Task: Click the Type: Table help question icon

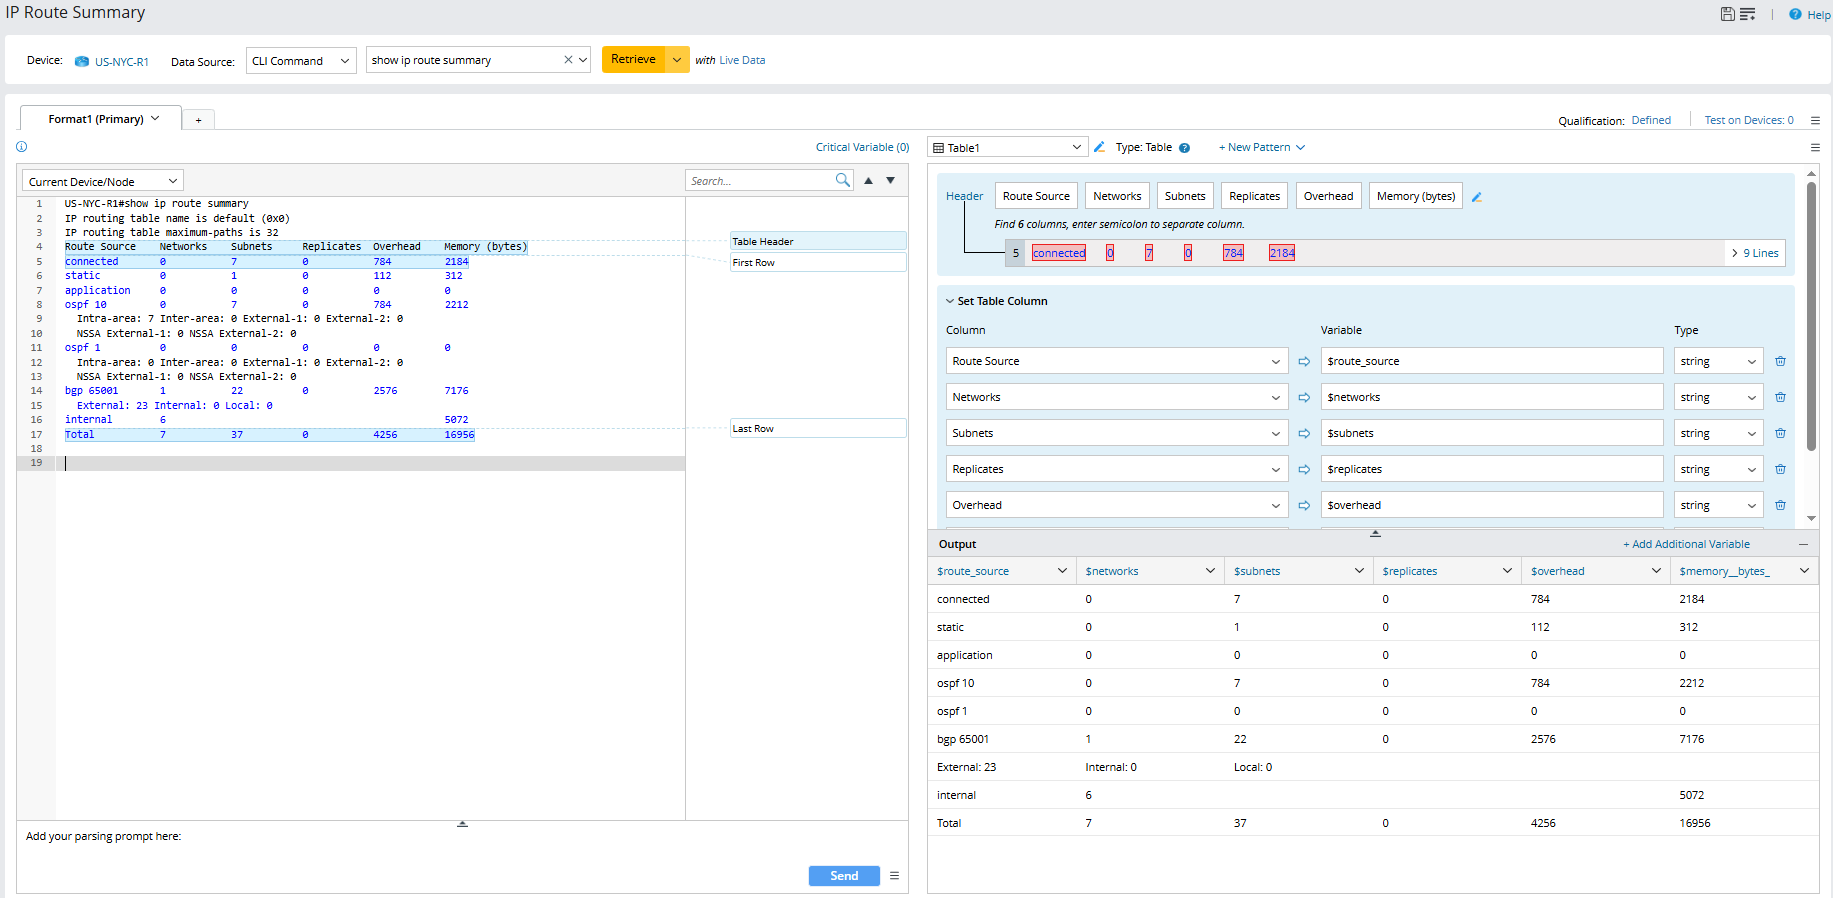Action: click(1184, 148)
